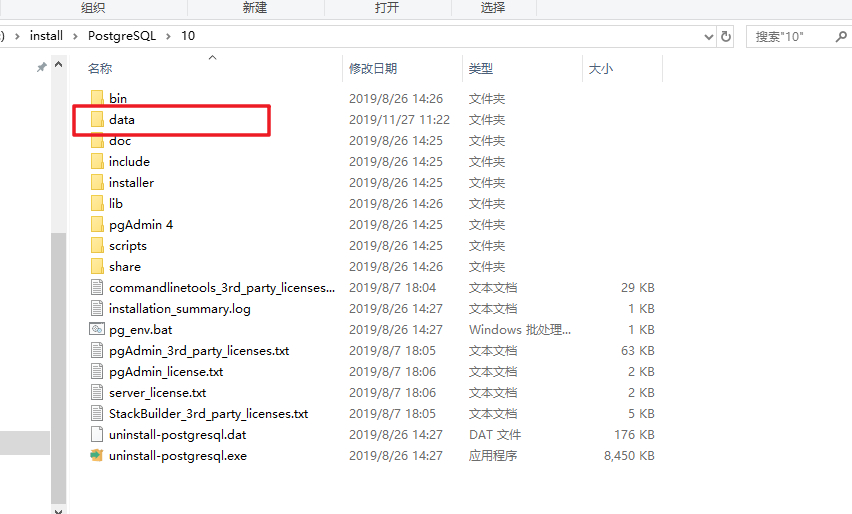Select the lib folder icon
Image resolution: width=852 pixels, height=514 pixels.
(x=97, y=204)
